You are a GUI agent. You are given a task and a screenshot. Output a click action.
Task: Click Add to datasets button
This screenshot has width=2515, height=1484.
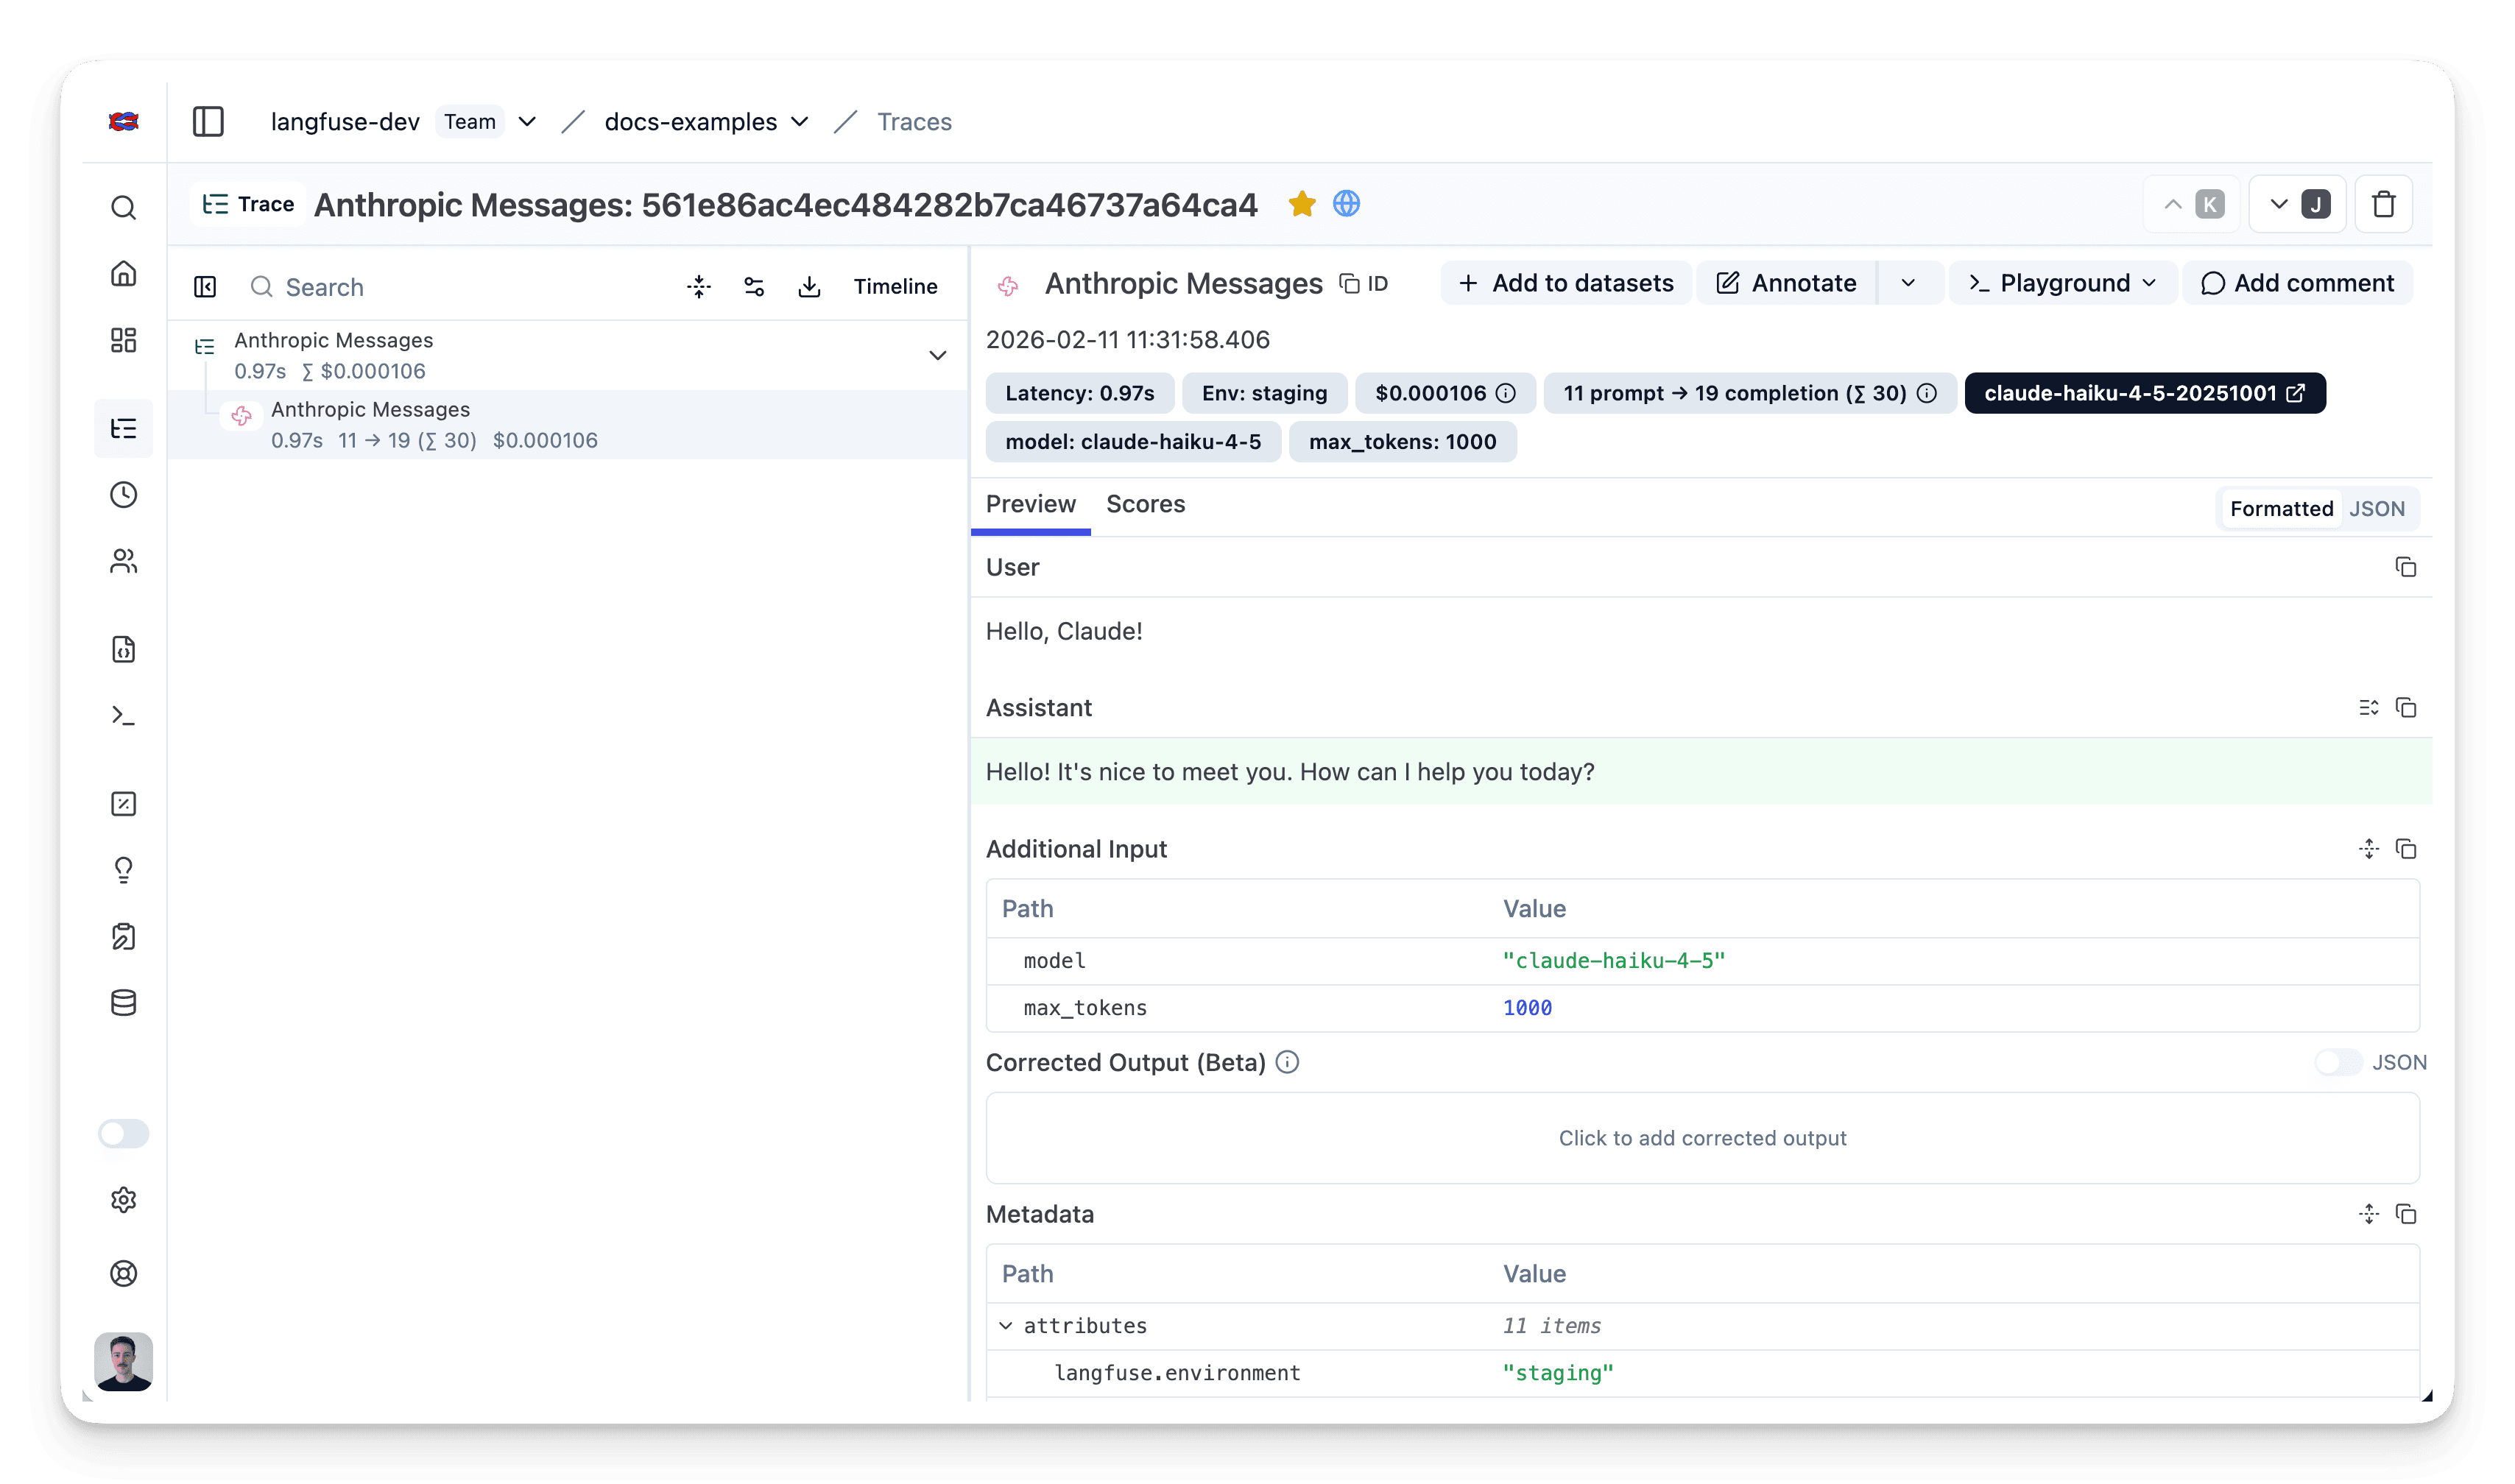click(1565, 283)
